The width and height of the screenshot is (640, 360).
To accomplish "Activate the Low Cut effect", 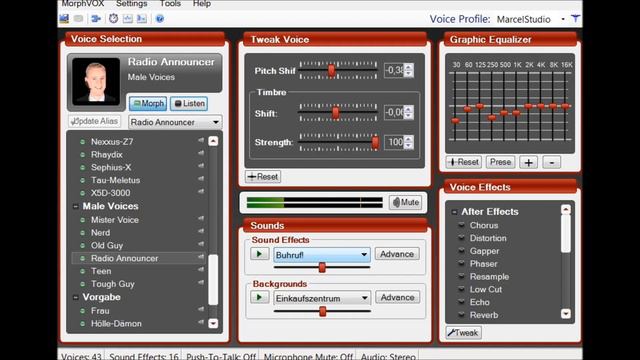I will 462,289.
